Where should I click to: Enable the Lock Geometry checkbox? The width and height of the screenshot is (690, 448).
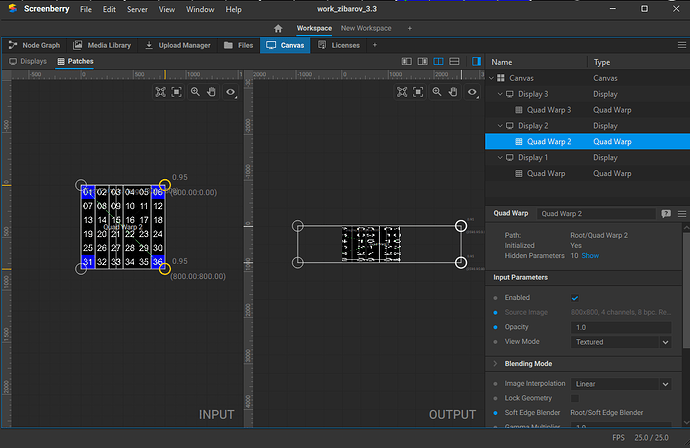pyautogui.click(x=574, y=398)
